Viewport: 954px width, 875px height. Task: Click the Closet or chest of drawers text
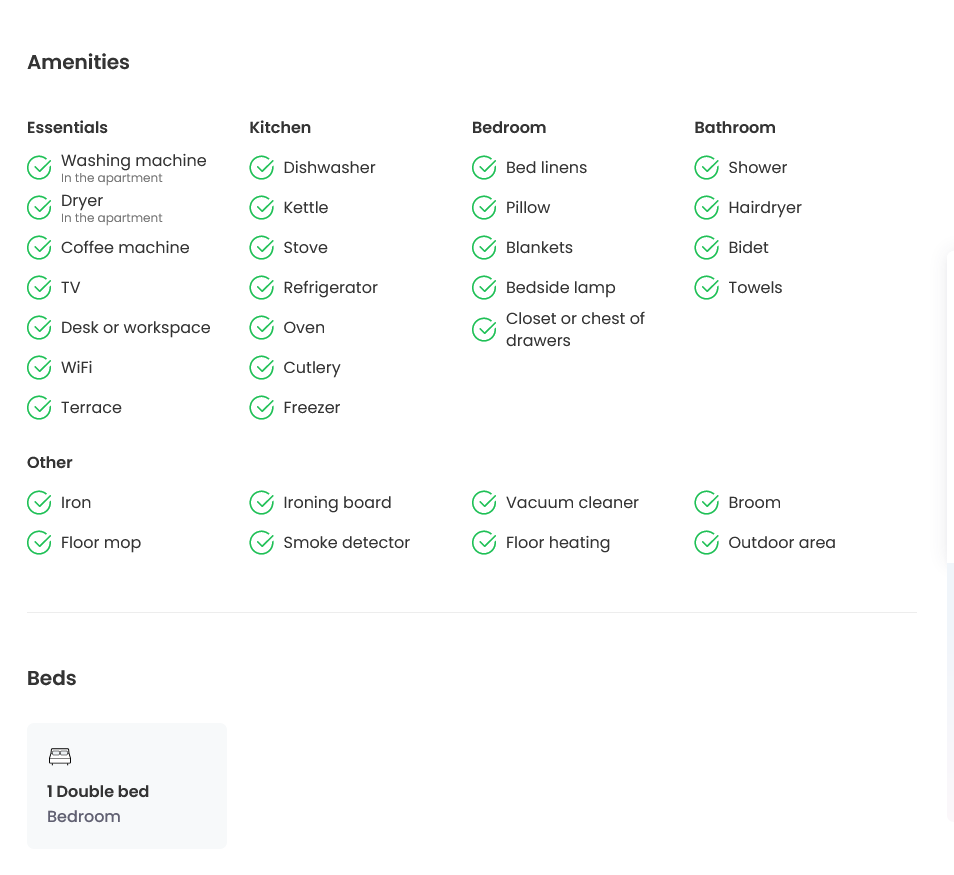(x=575, y=329)
